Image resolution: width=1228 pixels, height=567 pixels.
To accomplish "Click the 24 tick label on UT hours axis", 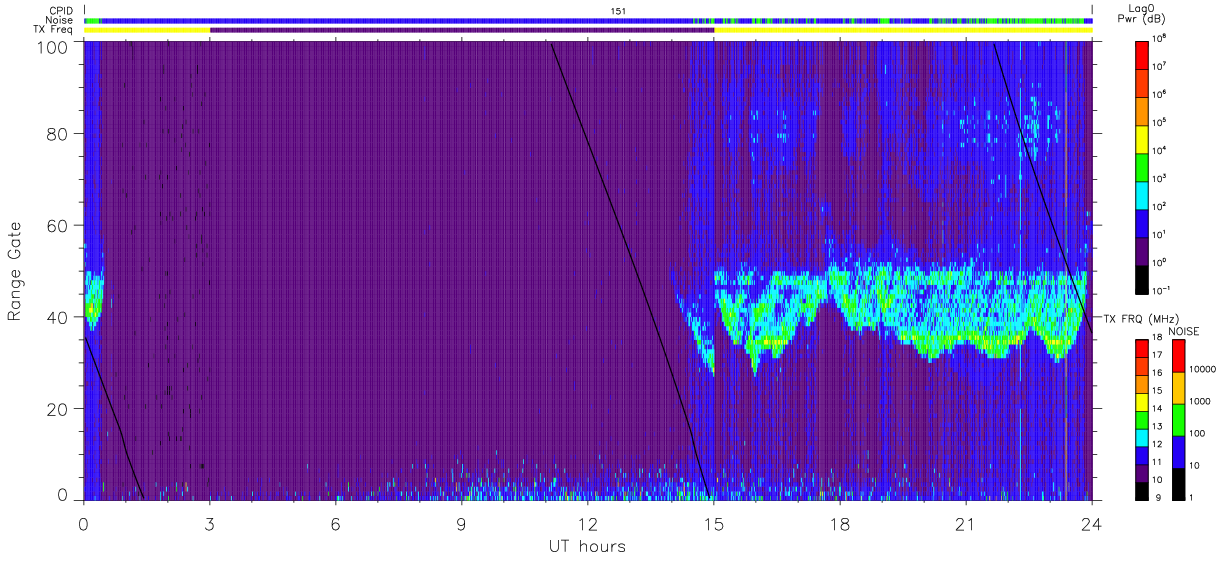I will coord(1092,525).
